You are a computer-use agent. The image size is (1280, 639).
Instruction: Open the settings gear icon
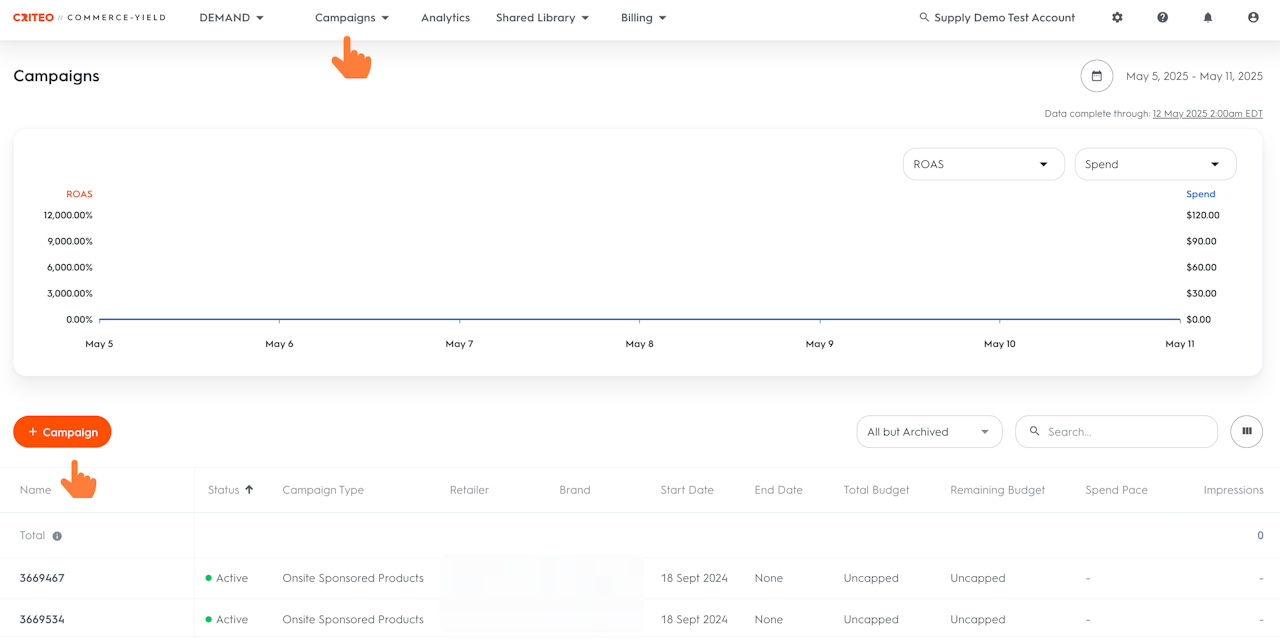click(1117, 18)
